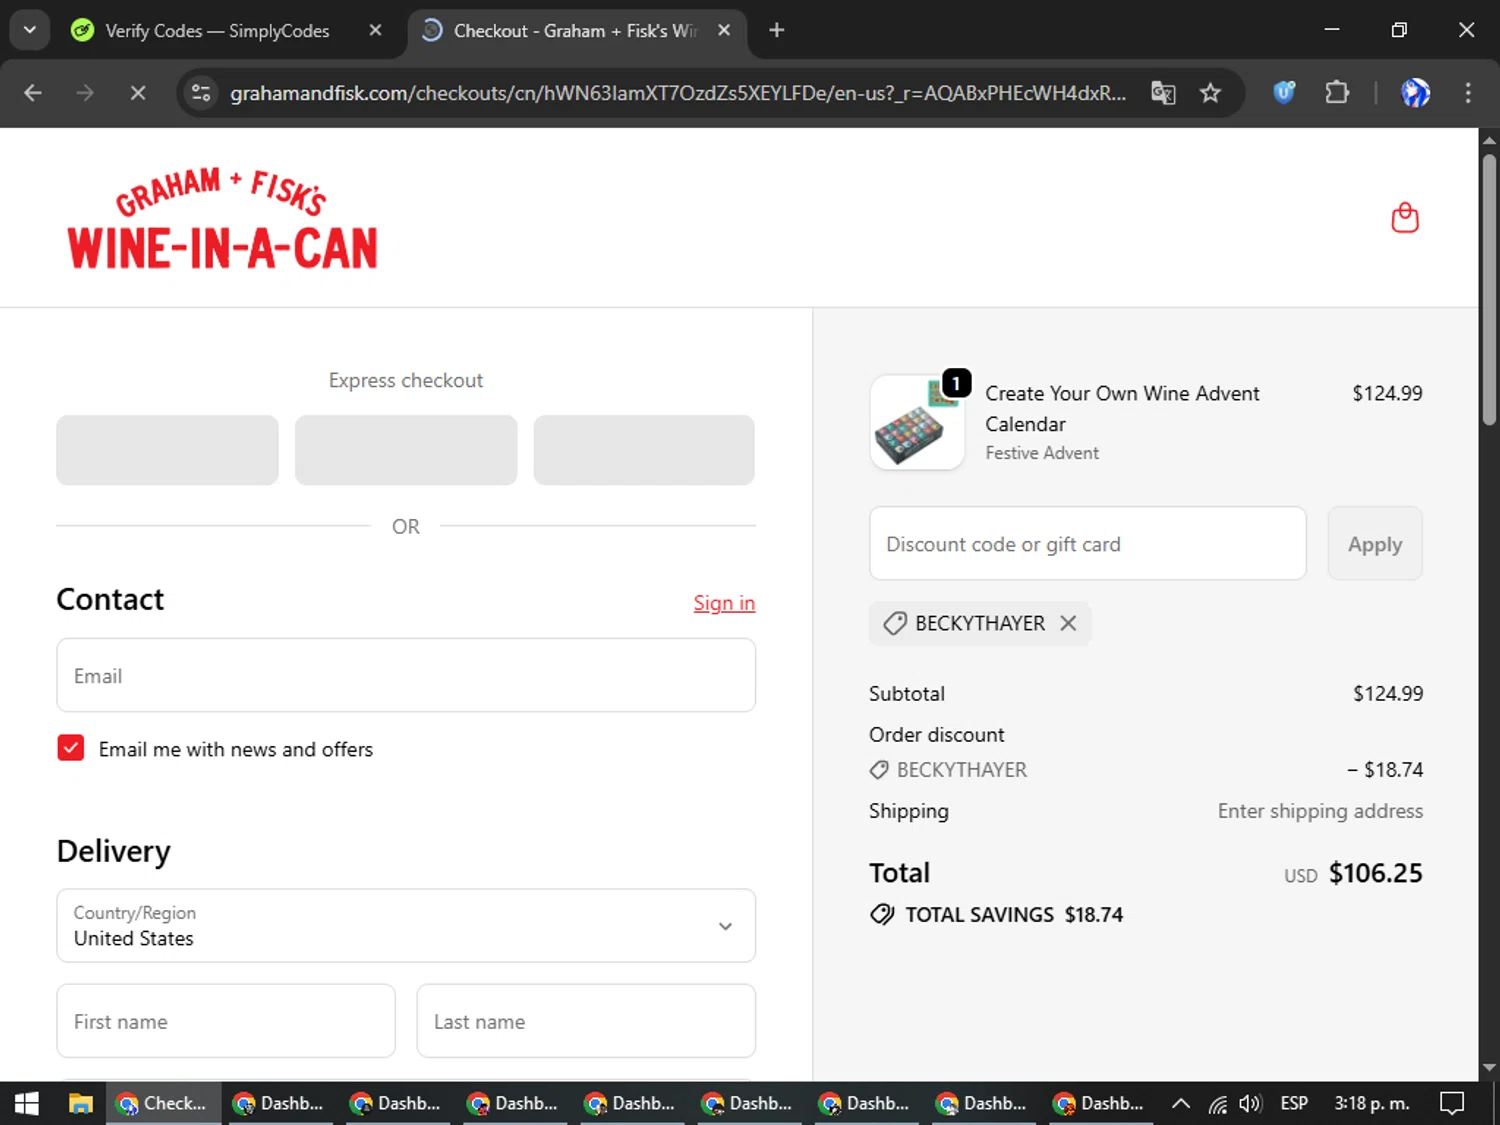The image size is (1500, 1125).
Task: Click the 'Create Your Own Wine Advent Calendar' title
Action: (1122, 408)
